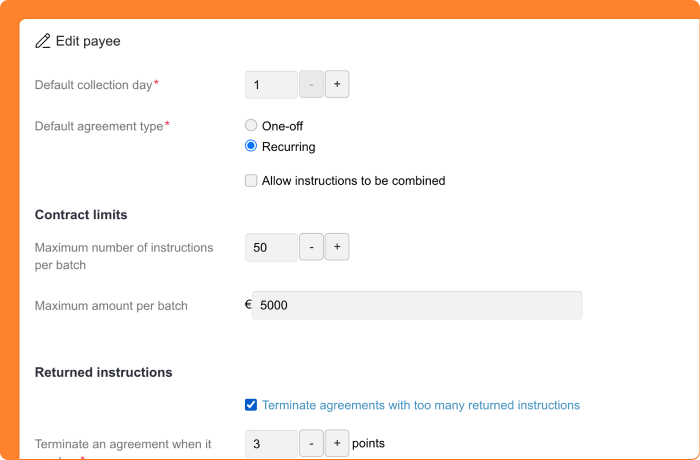This screenshot has height=460, width=700.
Task: Click the Recurring option label
Action: (288, 146)
